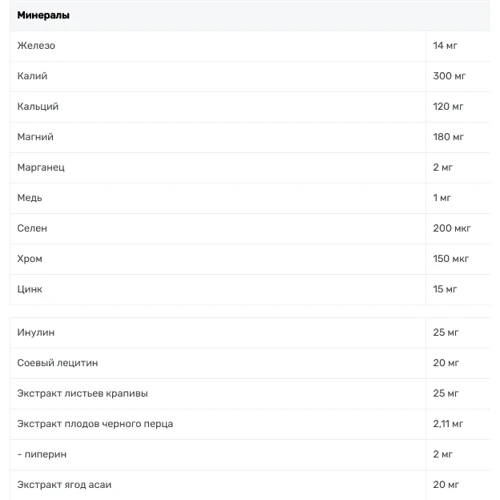Select the Марганец row label

41,168
